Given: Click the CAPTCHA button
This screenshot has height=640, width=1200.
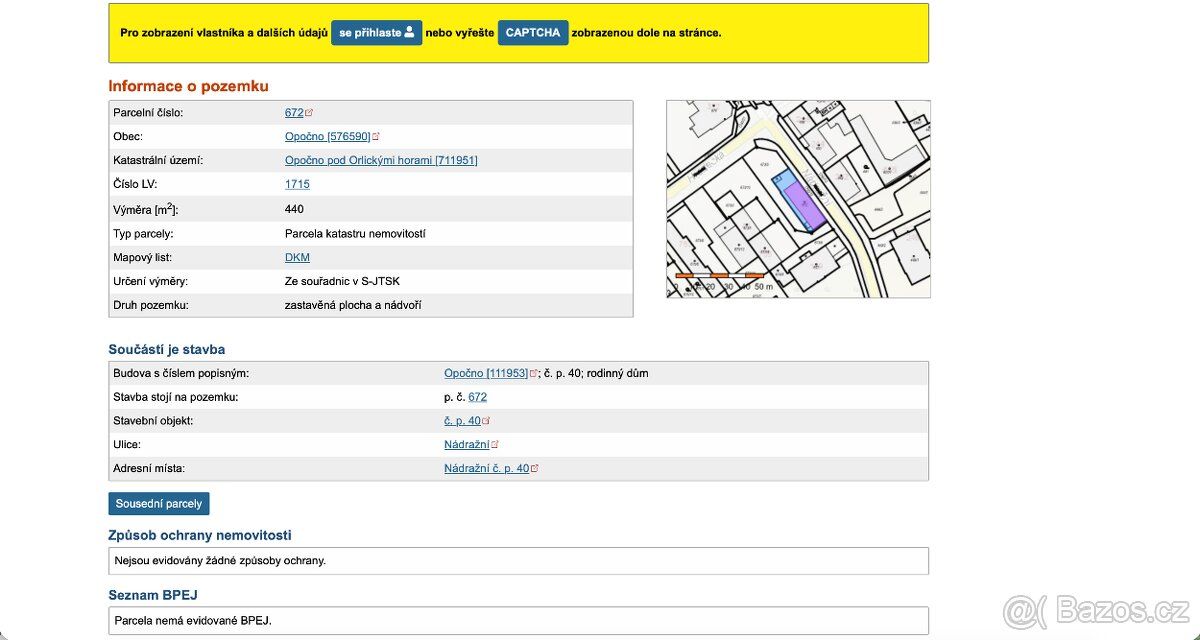Looking at the screenshot, I should point(533,32).
